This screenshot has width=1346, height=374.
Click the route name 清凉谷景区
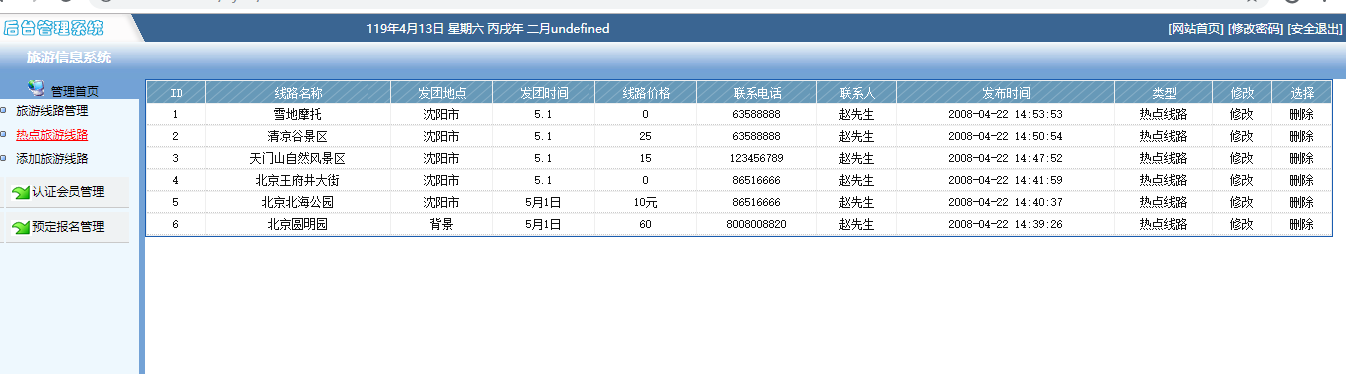point(298,136)
